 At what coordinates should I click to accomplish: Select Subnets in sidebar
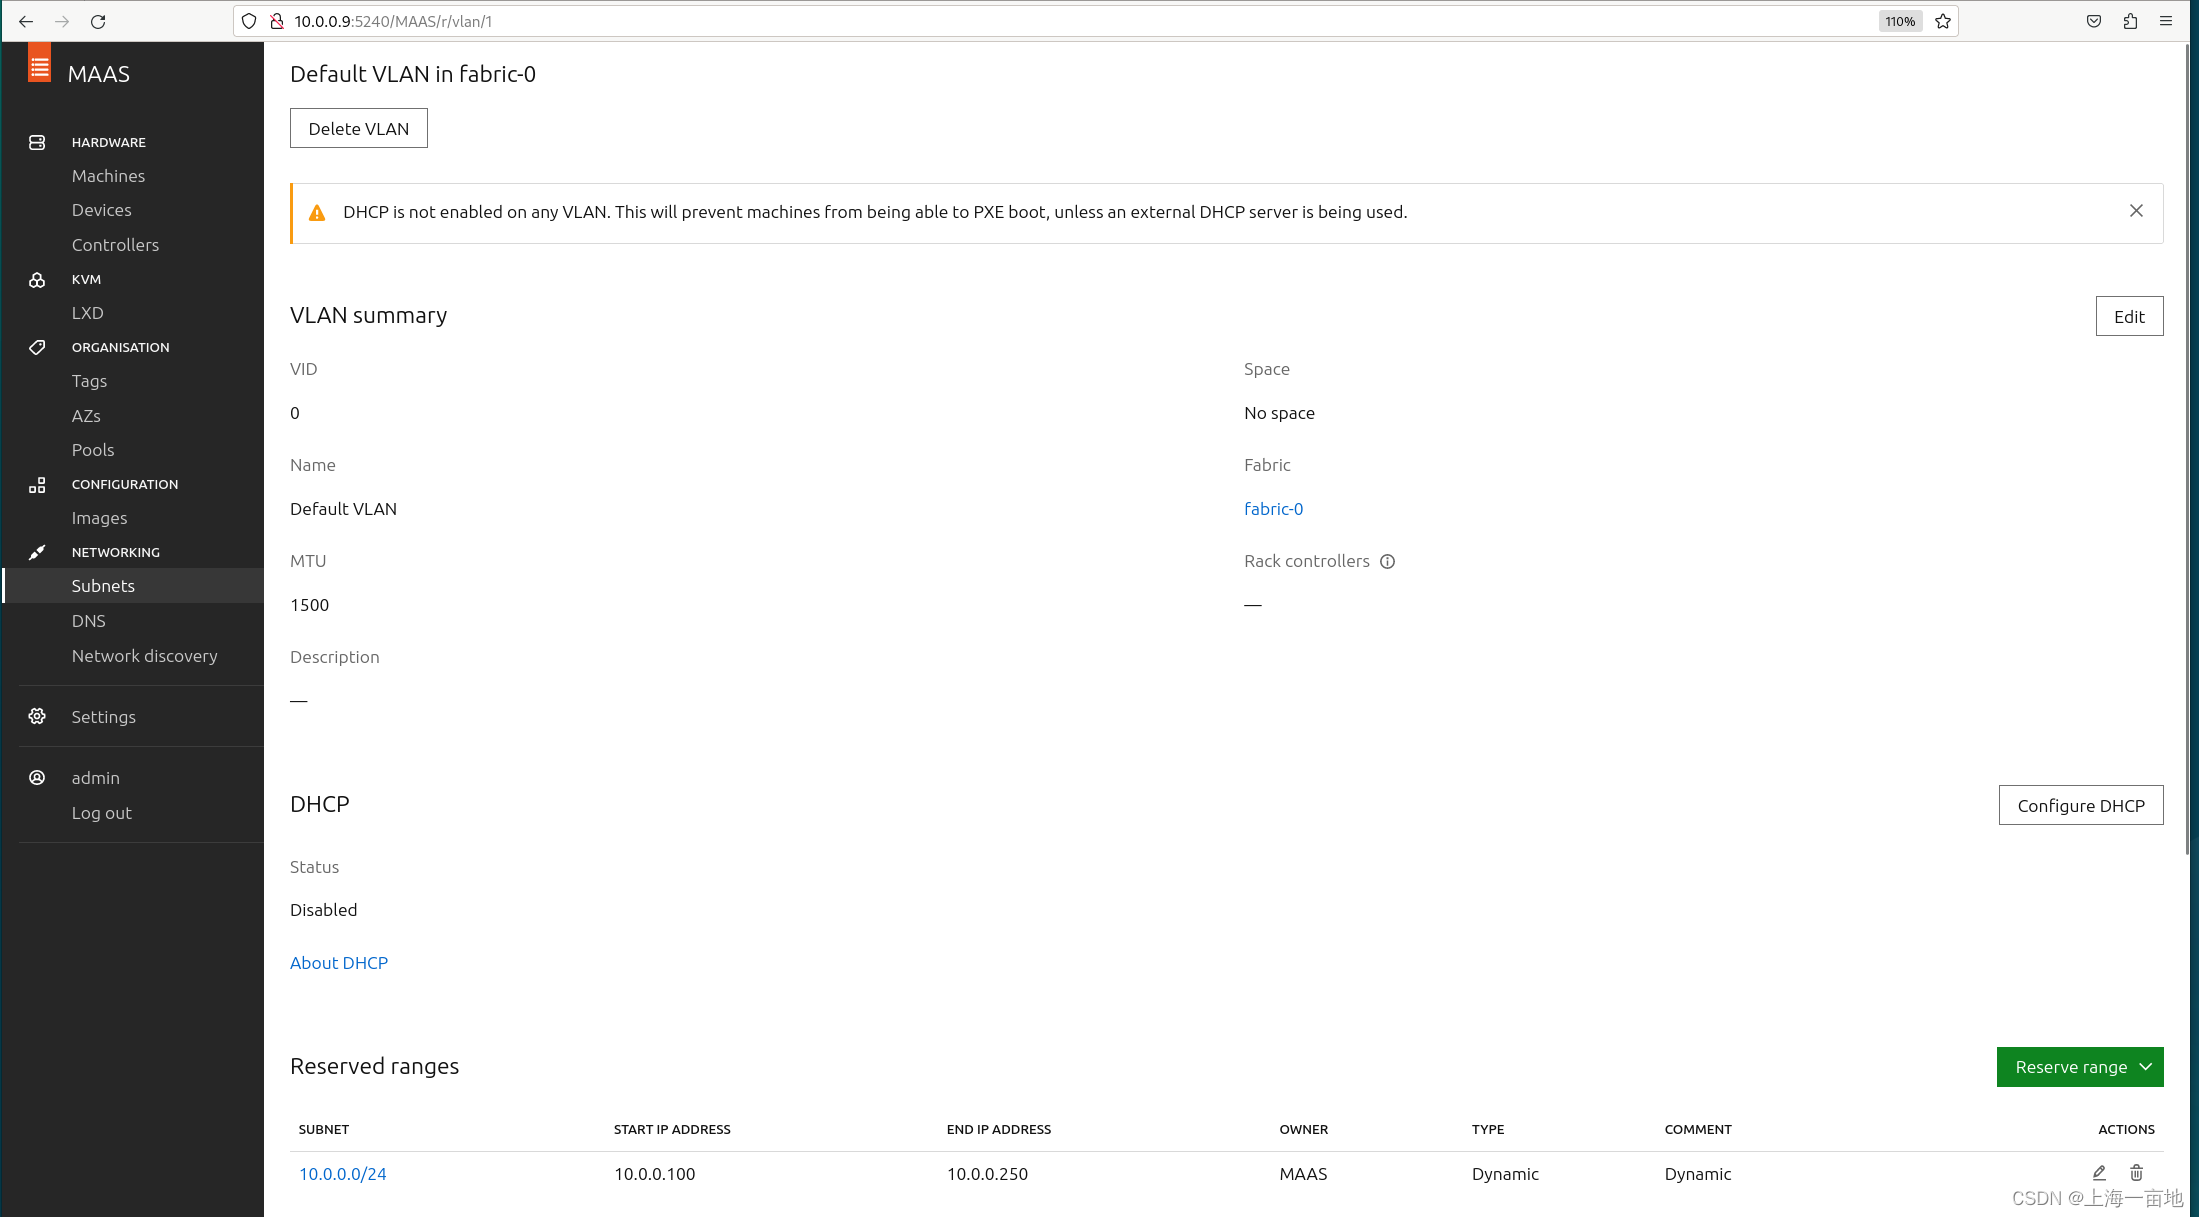134,586
